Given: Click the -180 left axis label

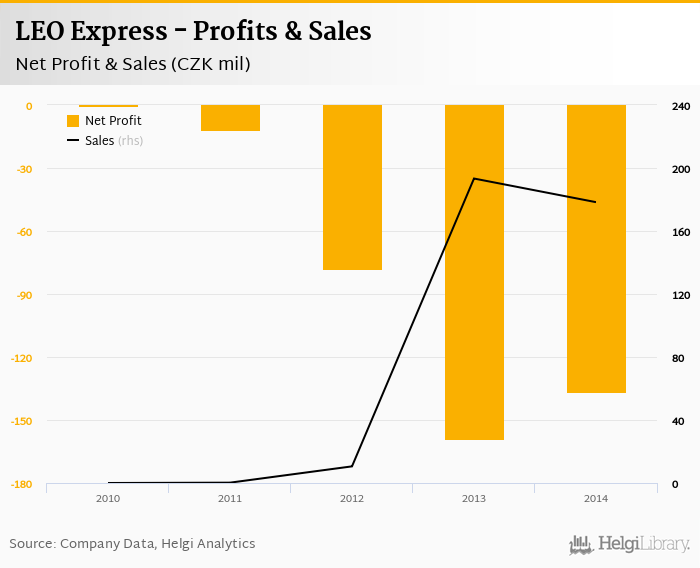Looking at the screenshot, I should click(21, 485).
